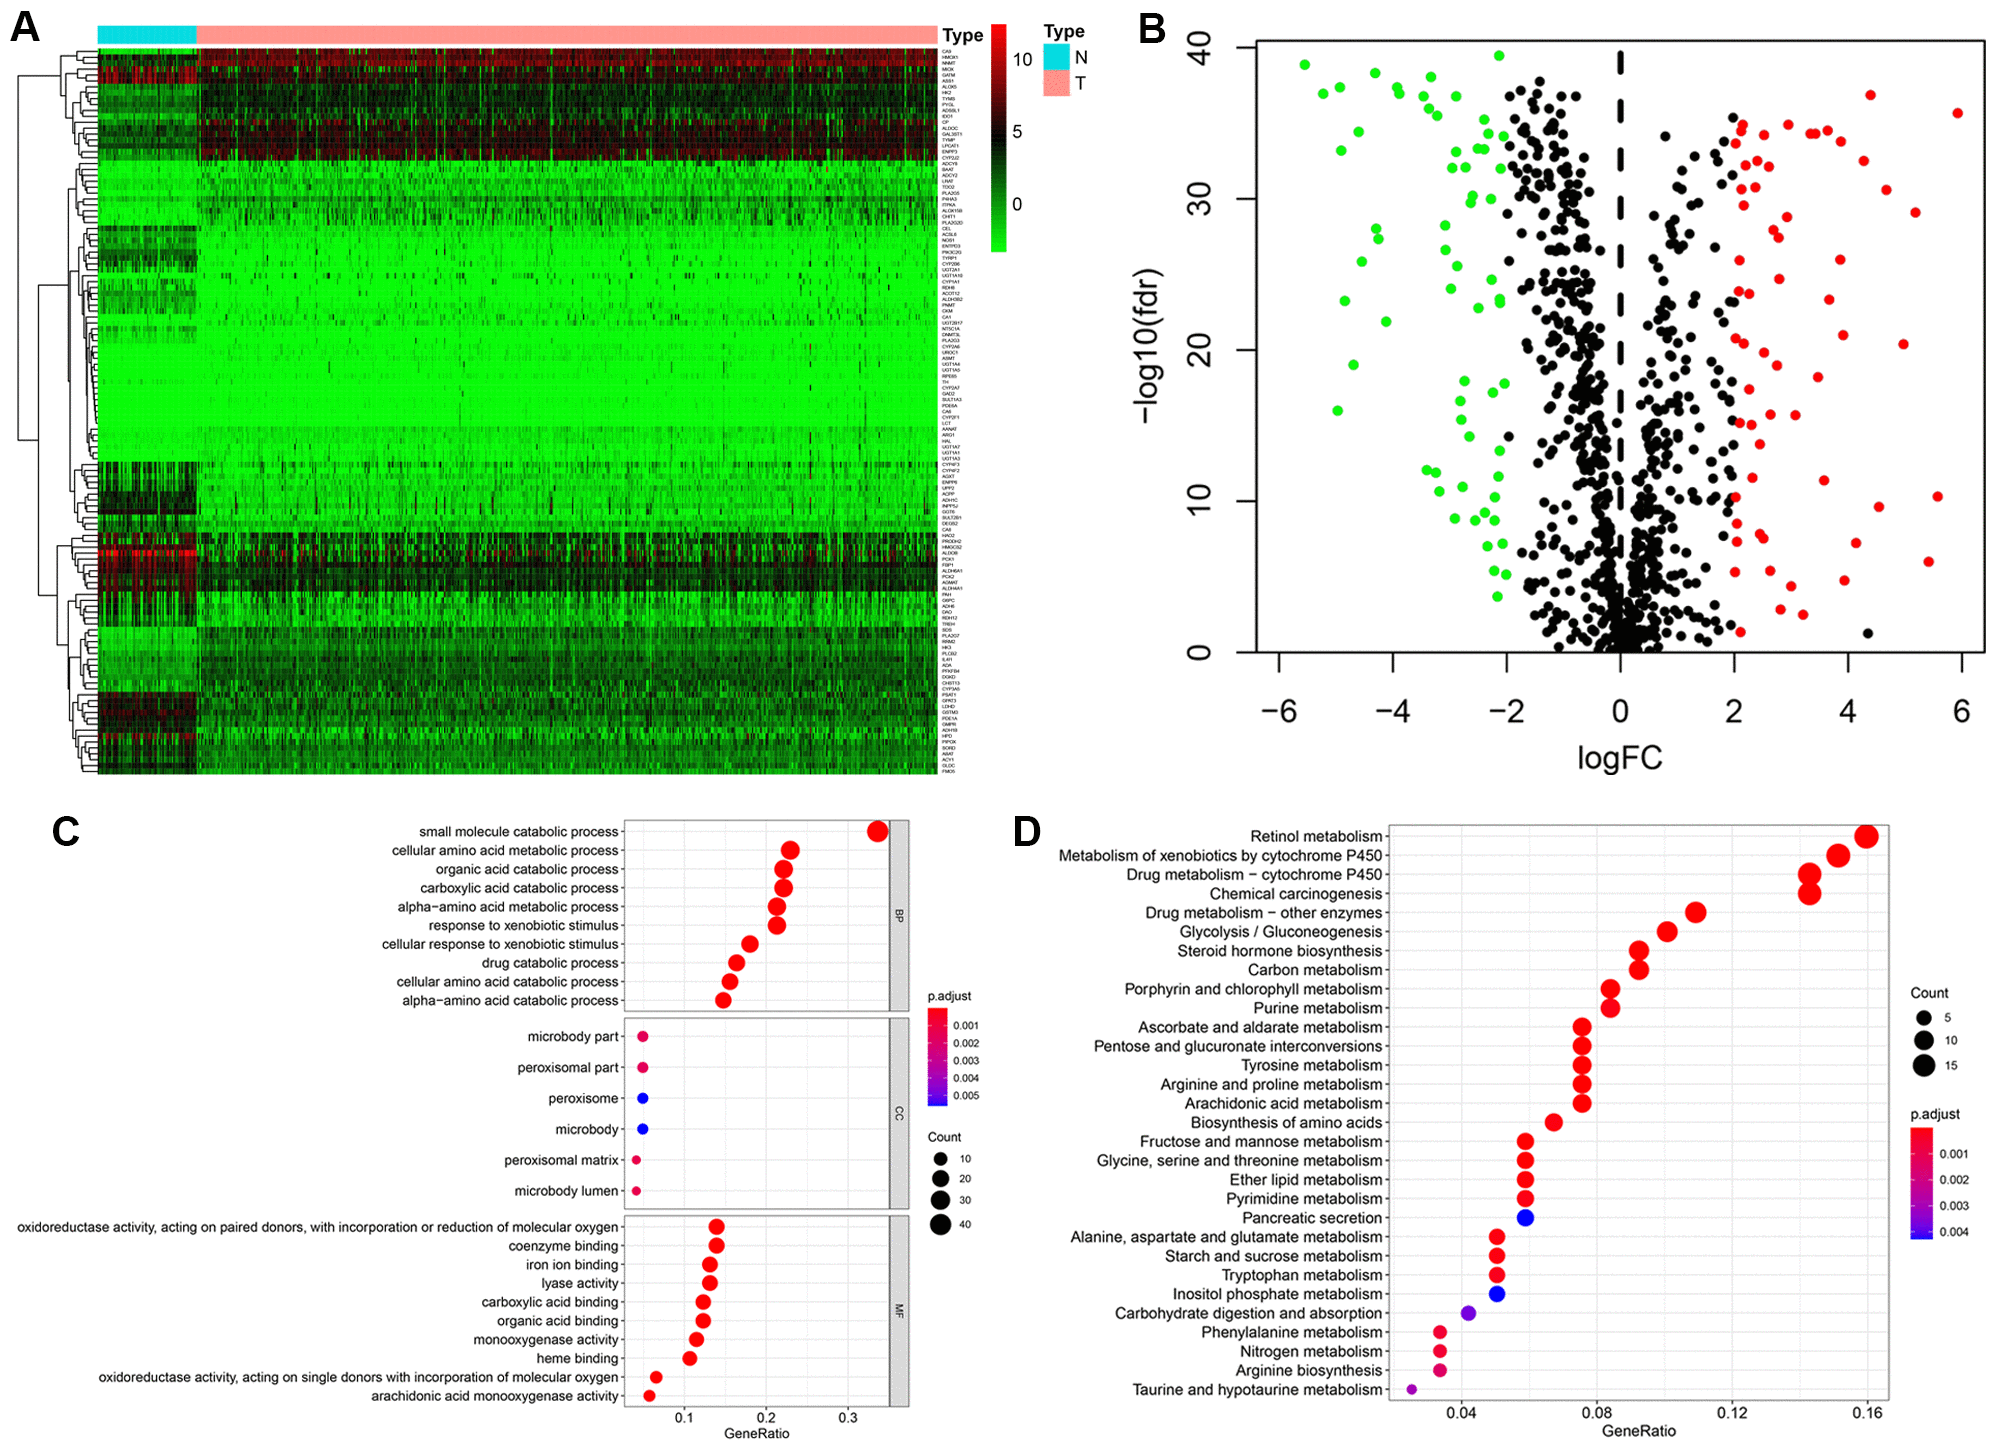Click the Count 15 legend circle in panel D

(1924, 1065)
